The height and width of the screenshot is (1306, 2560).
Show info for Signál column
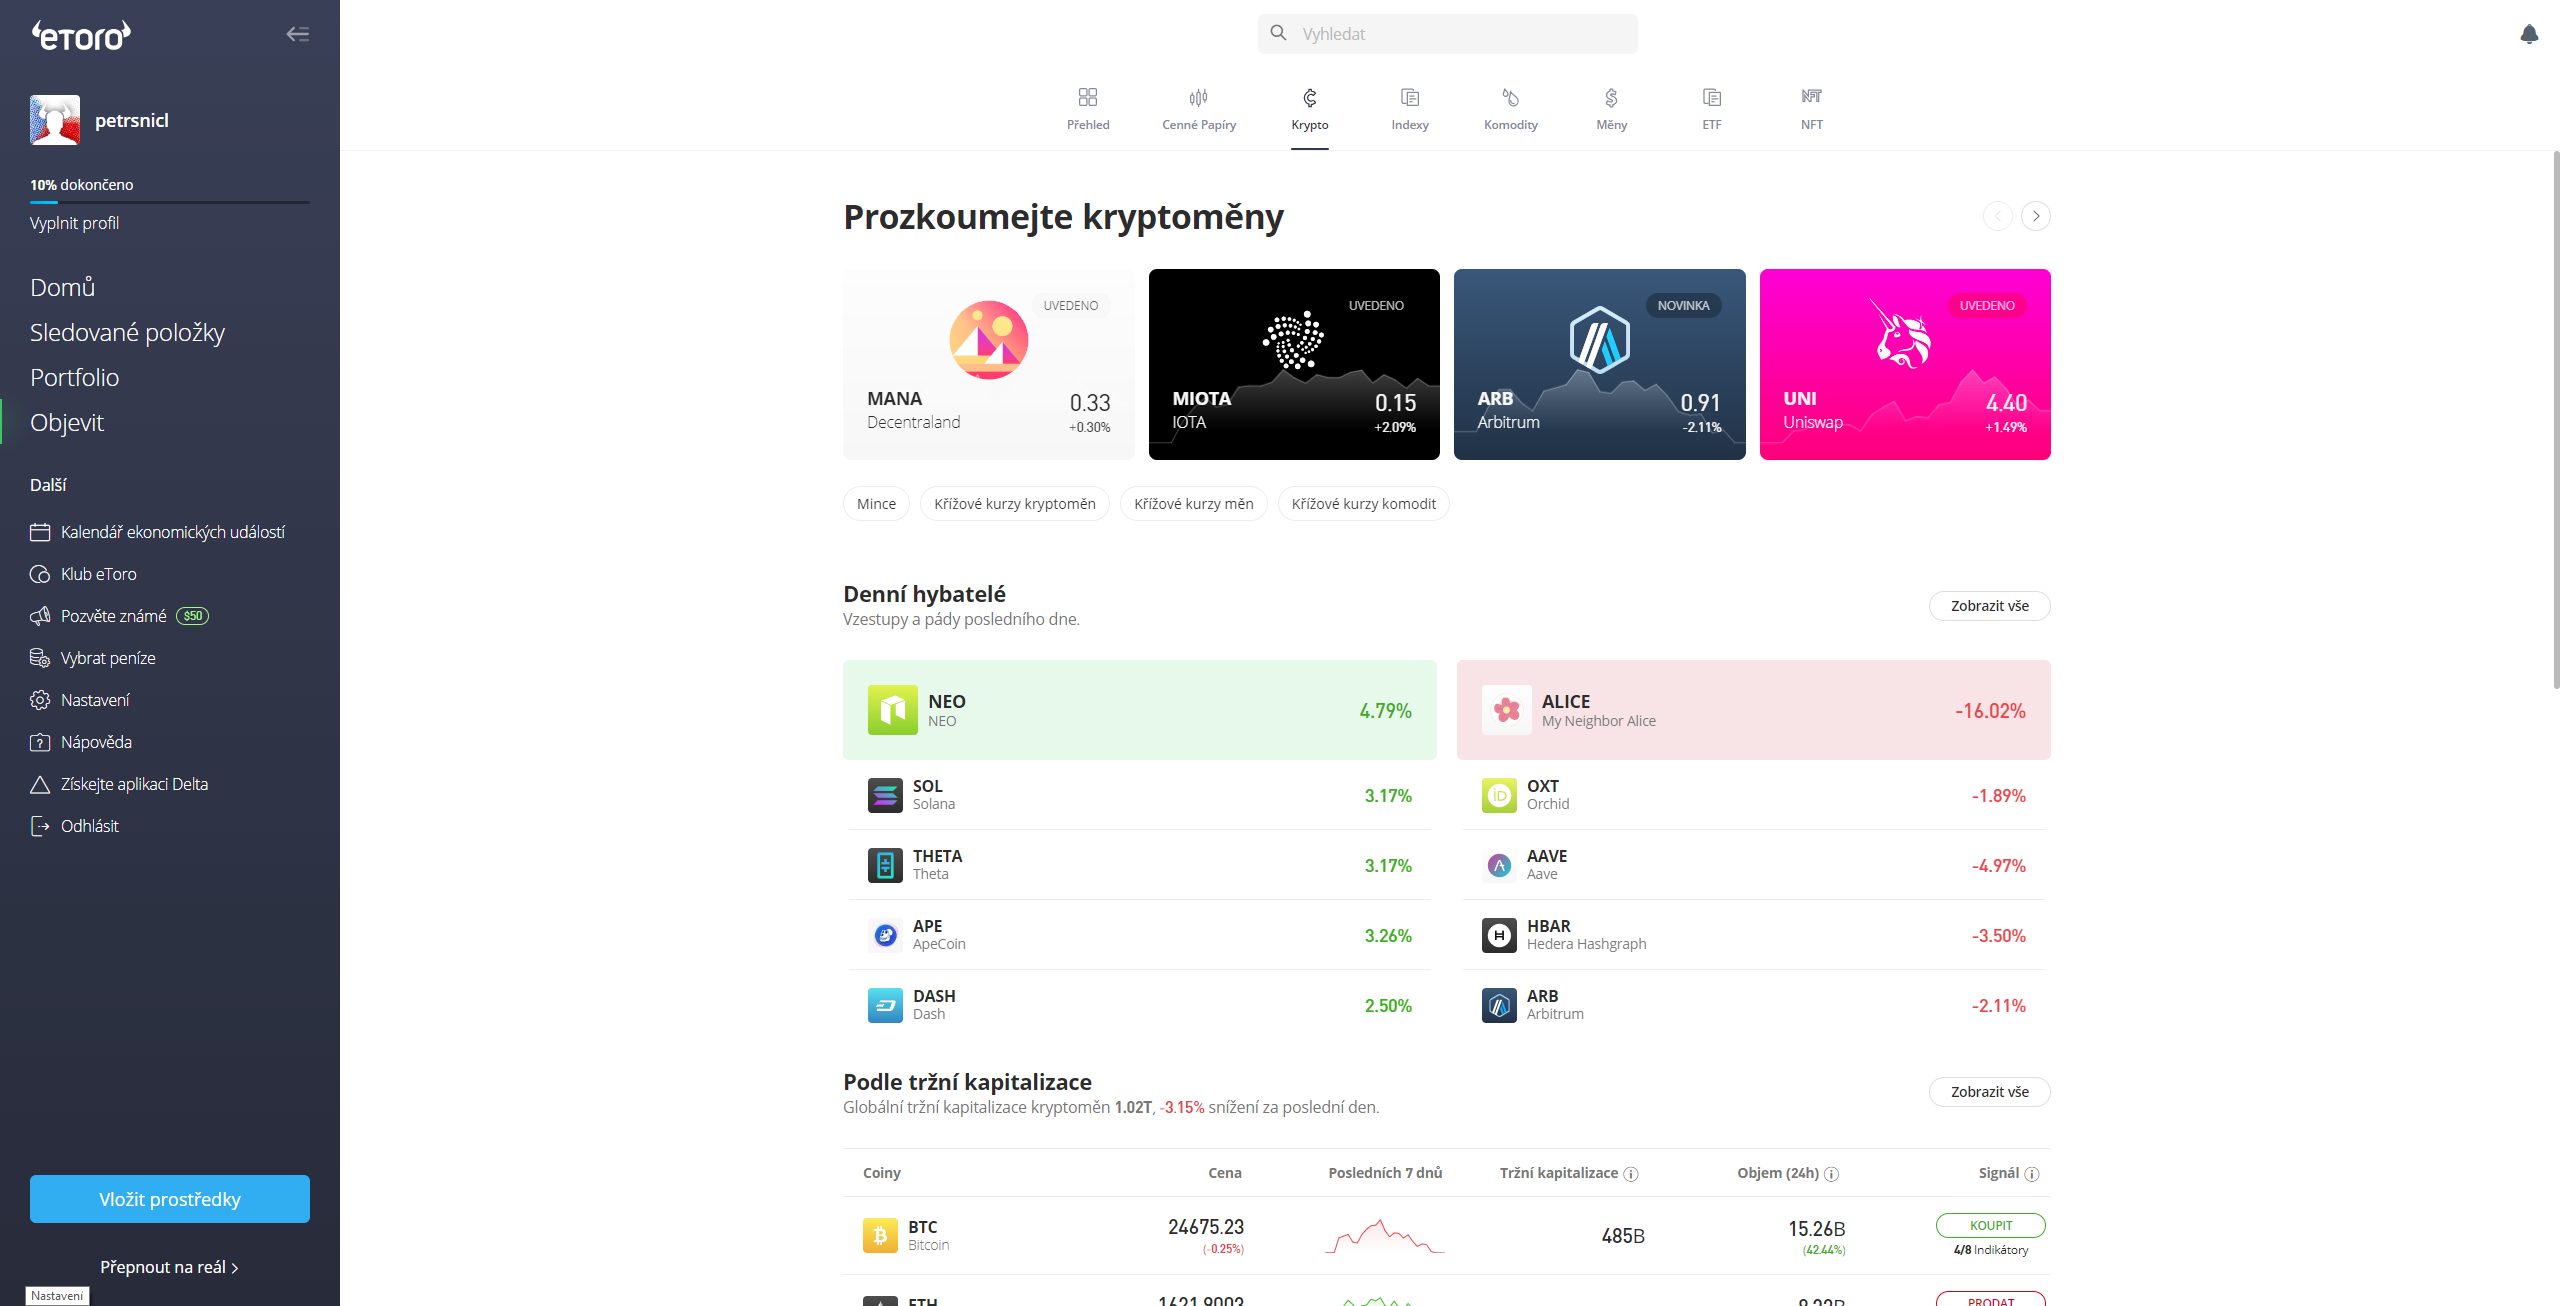pyautogui.click(x=2032, y=1174)
